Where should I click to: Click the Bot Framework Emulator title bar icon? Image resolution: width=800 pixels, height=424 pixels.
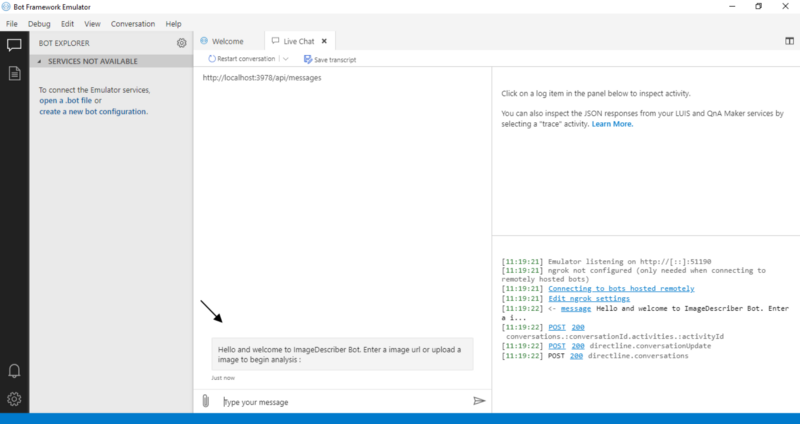(x=6, y=7)
